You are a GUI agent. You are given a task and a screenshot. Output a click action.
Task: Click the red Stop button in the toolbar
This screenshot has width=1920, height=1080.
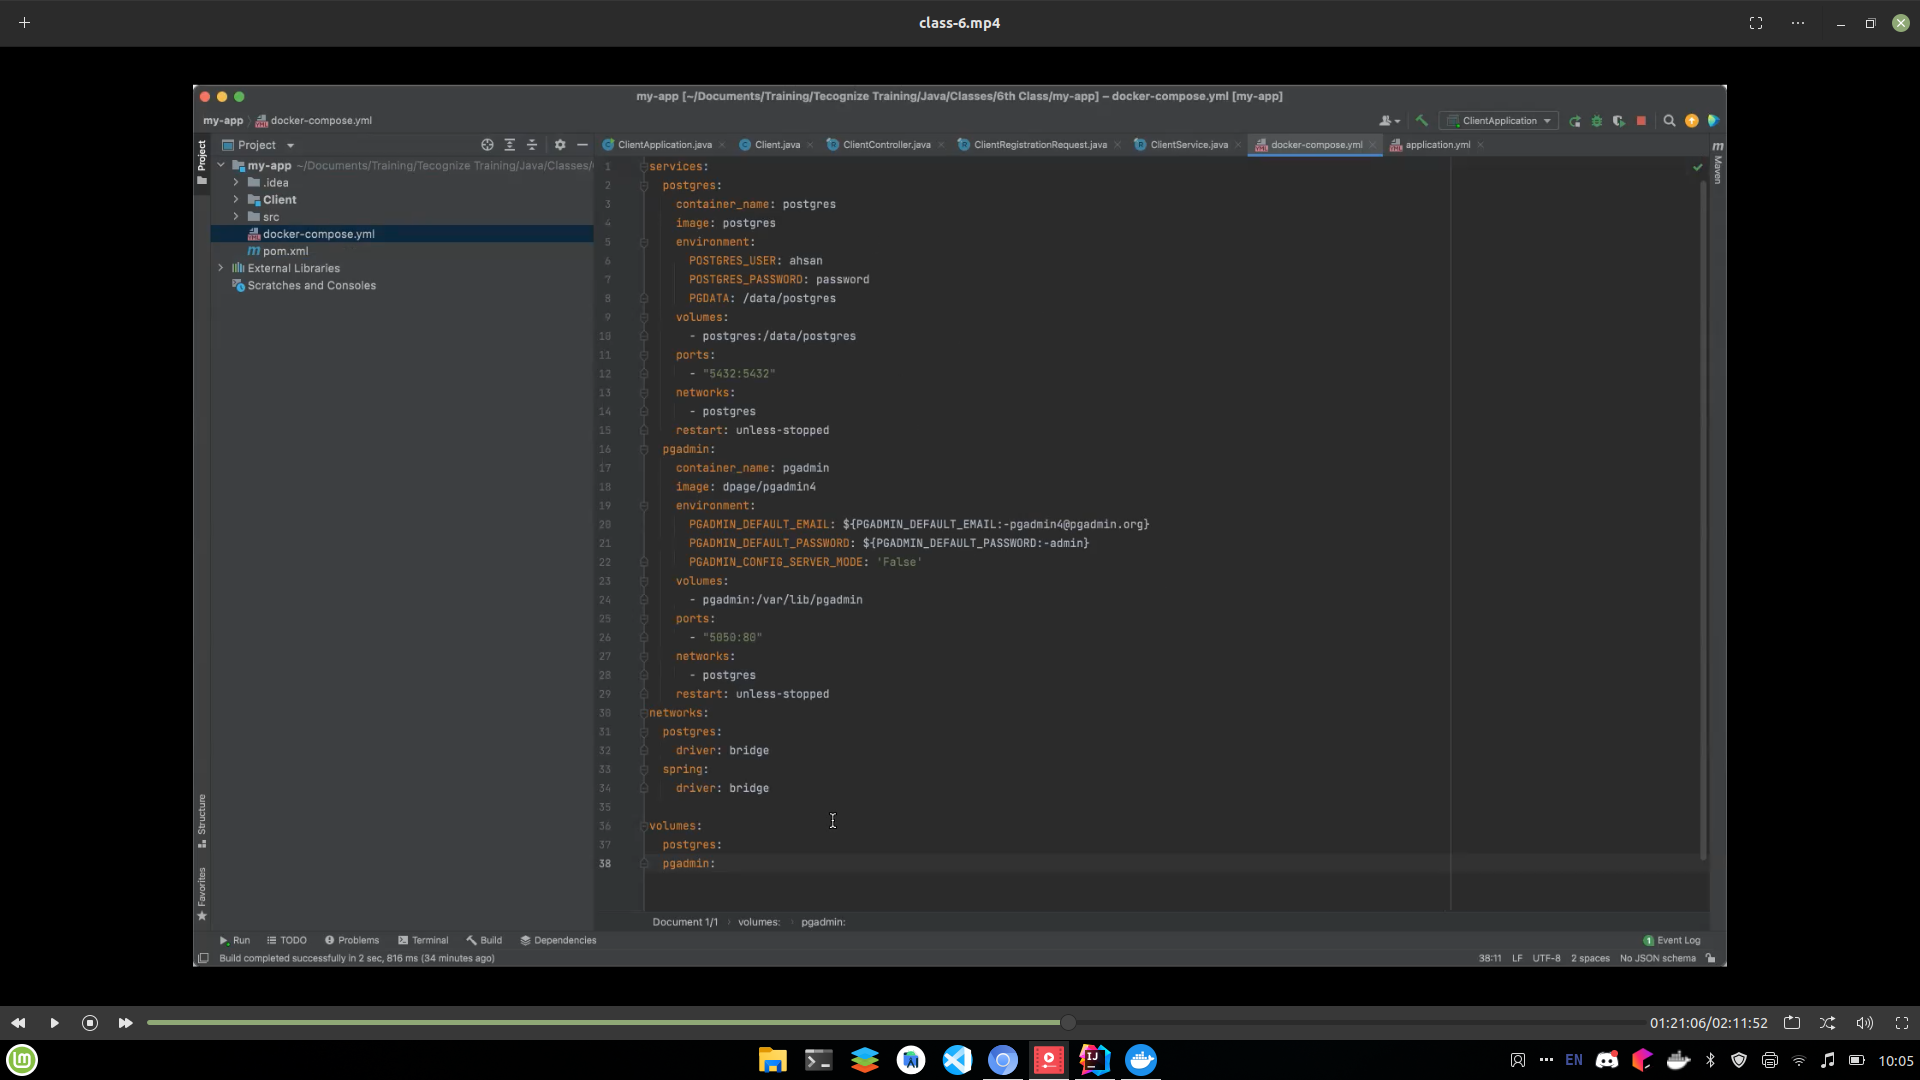point(1641,121)
